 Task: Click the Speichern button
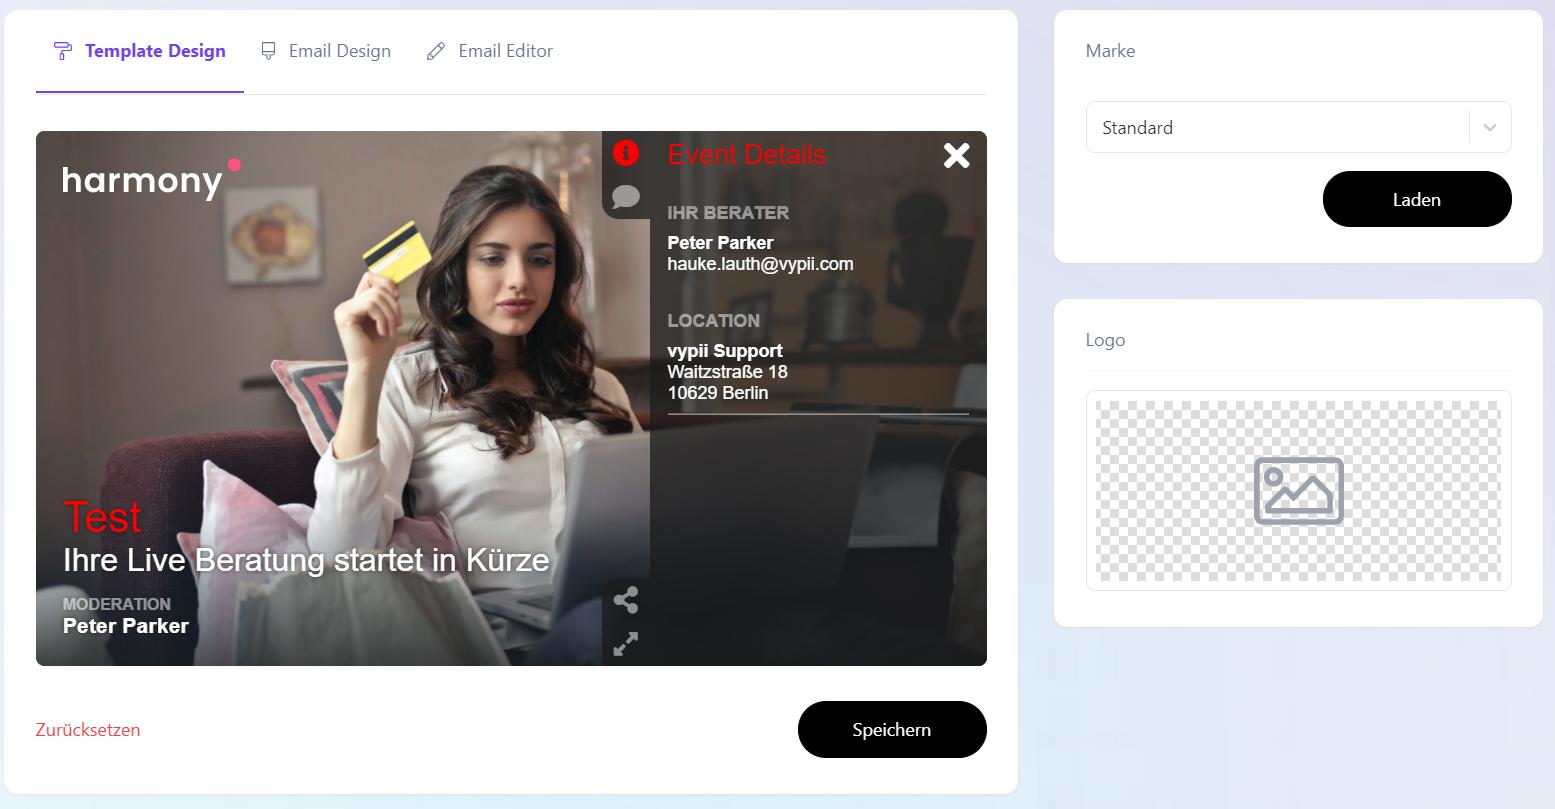[892, 730]
